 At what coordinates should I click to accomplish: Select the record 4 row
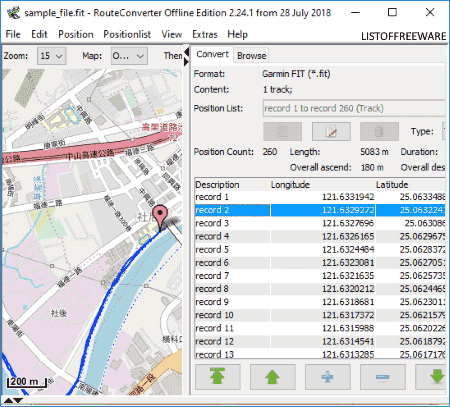coord(320,236)
